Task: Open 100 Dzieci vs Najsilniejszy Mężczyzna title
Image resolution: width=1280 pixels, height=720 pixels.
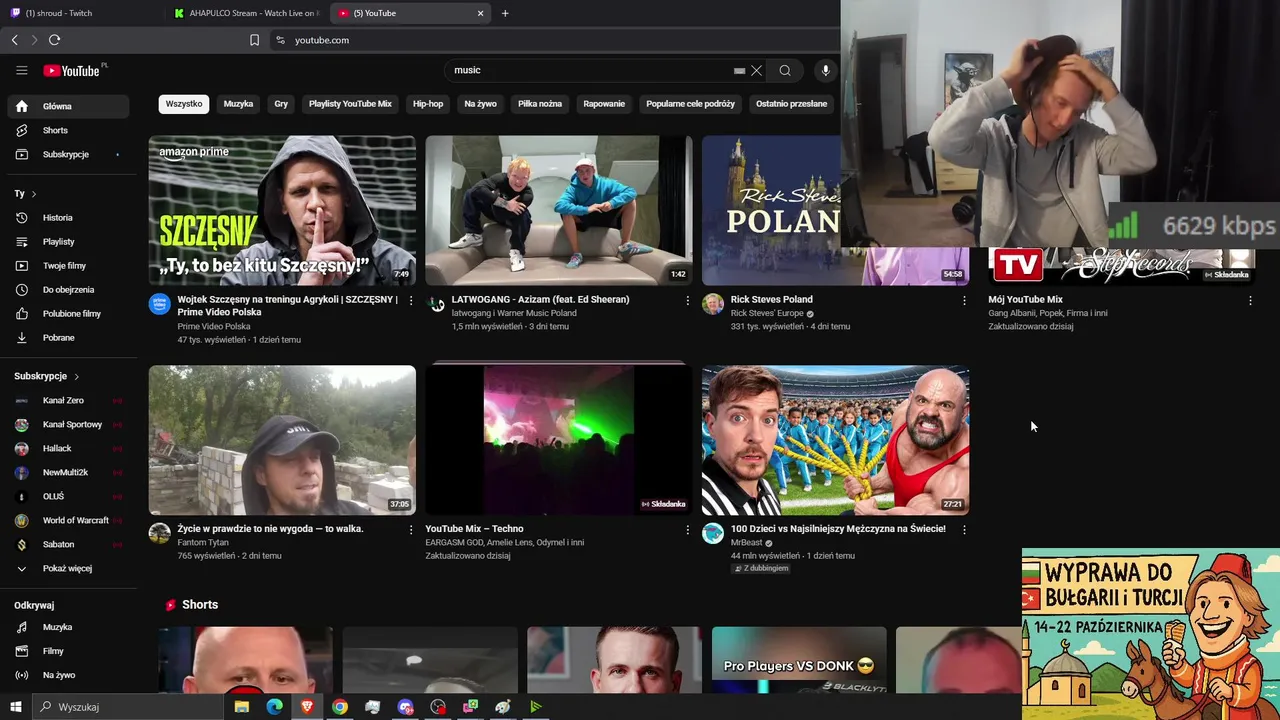Action: point(838,528)
